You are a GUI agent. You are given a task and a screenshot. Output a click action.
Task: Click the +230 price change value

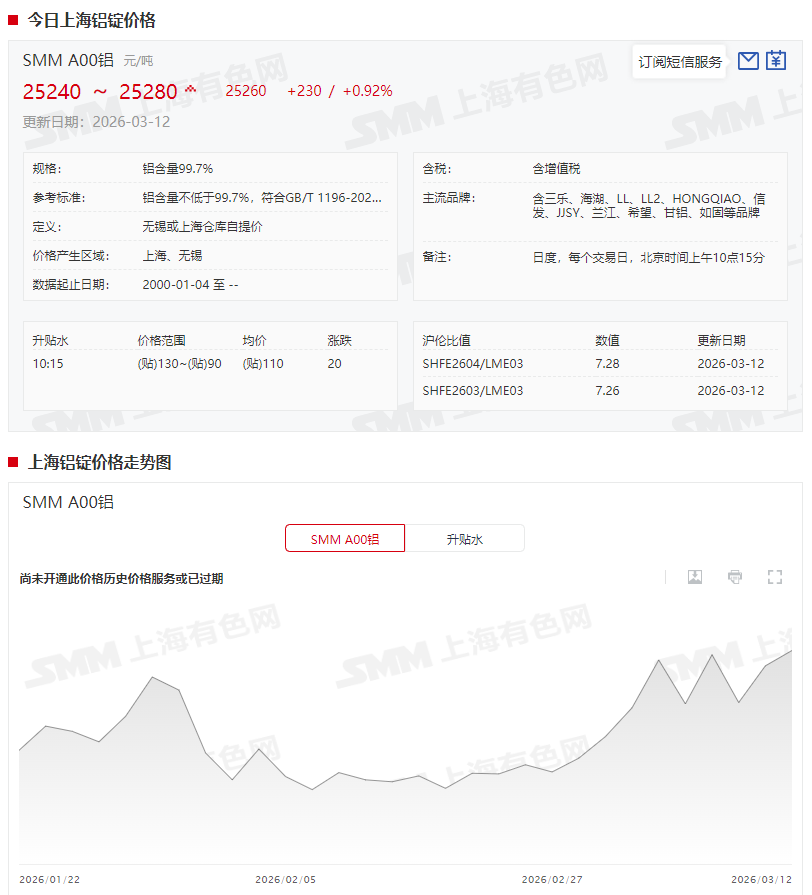tap(304, 91)
